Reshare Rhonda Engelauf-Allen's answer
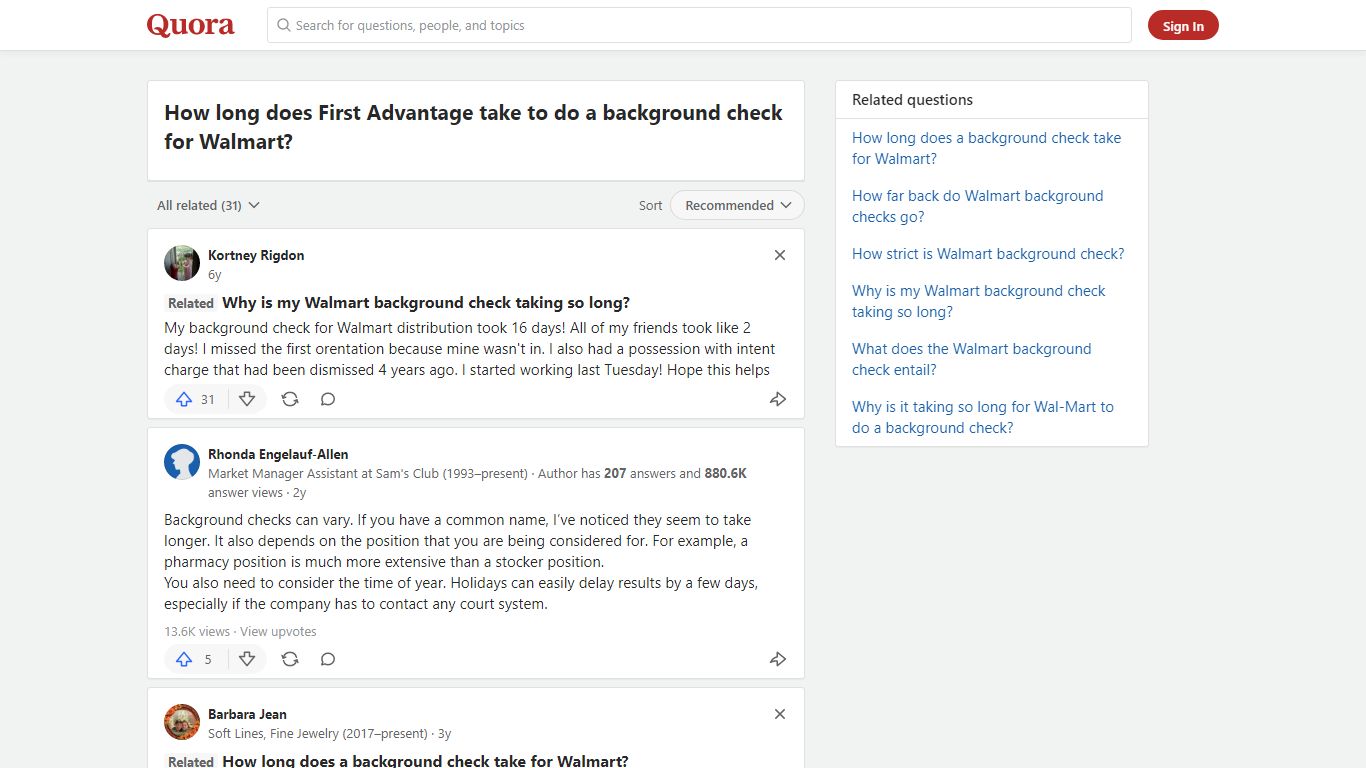1366x768 pixels. tap(290, 659)
